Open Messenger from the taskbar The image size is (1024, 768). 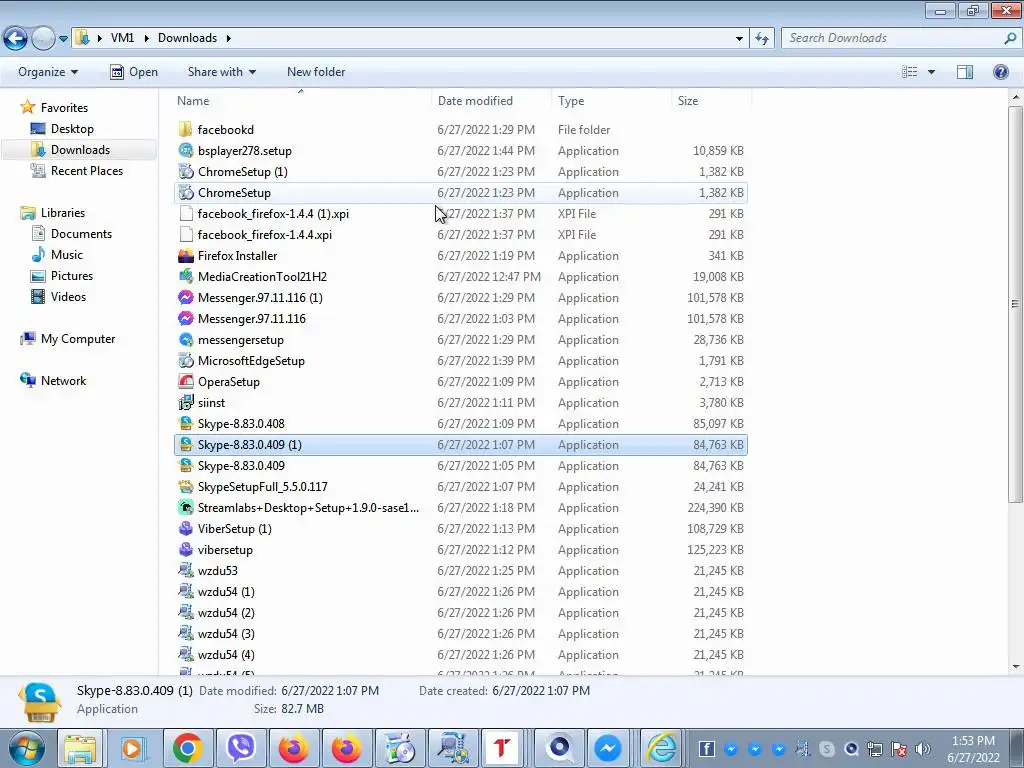607,748
